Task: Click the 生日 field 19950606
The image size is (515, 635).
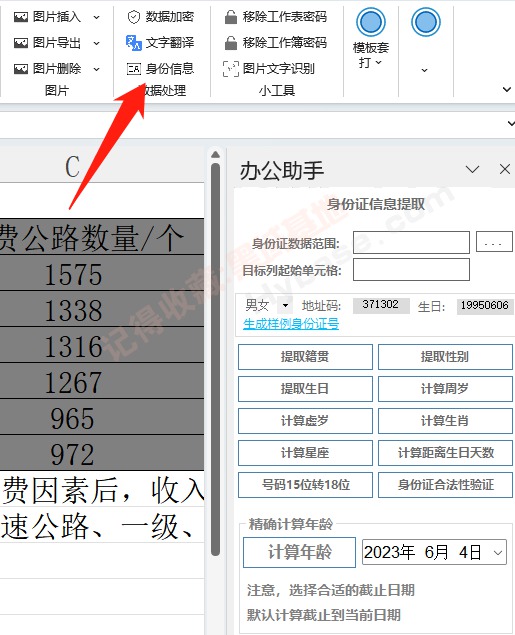Action: click(x=485, y=306)
